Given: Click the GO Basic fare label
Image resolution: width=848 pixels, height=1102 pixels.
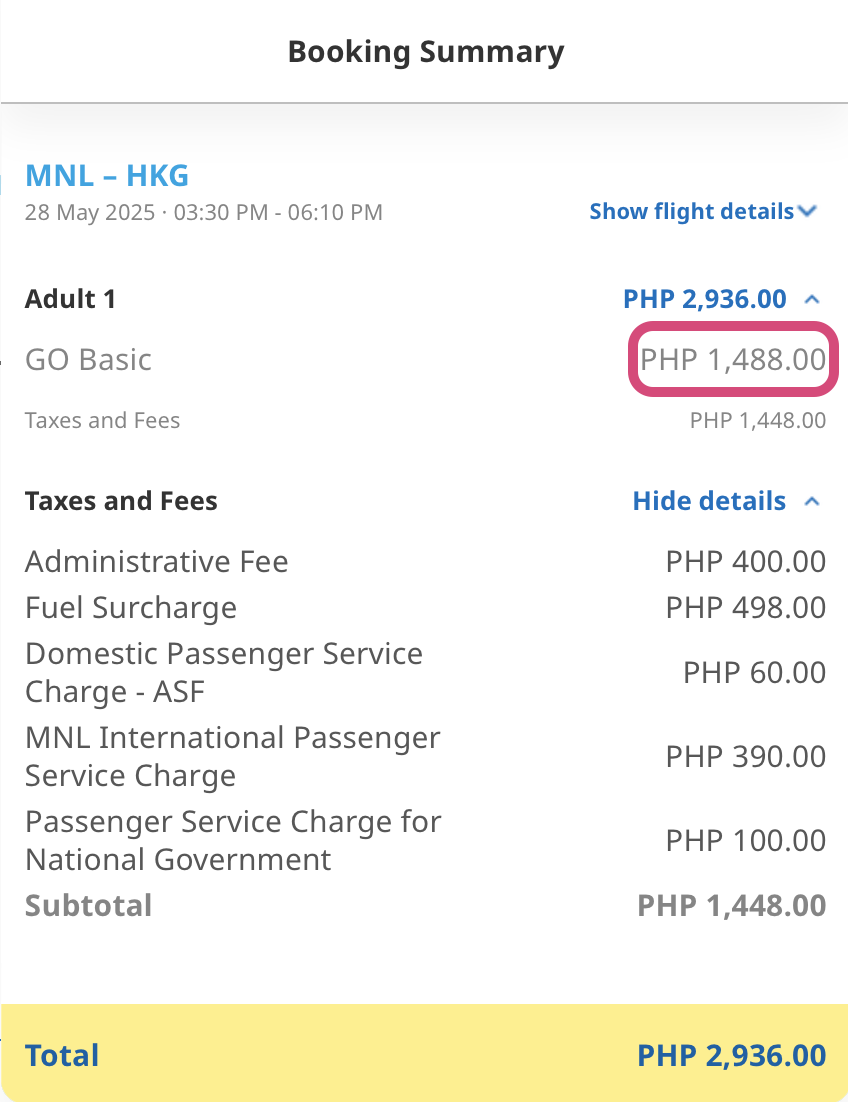Looking at the screenshot, I should tap(88, 360).
